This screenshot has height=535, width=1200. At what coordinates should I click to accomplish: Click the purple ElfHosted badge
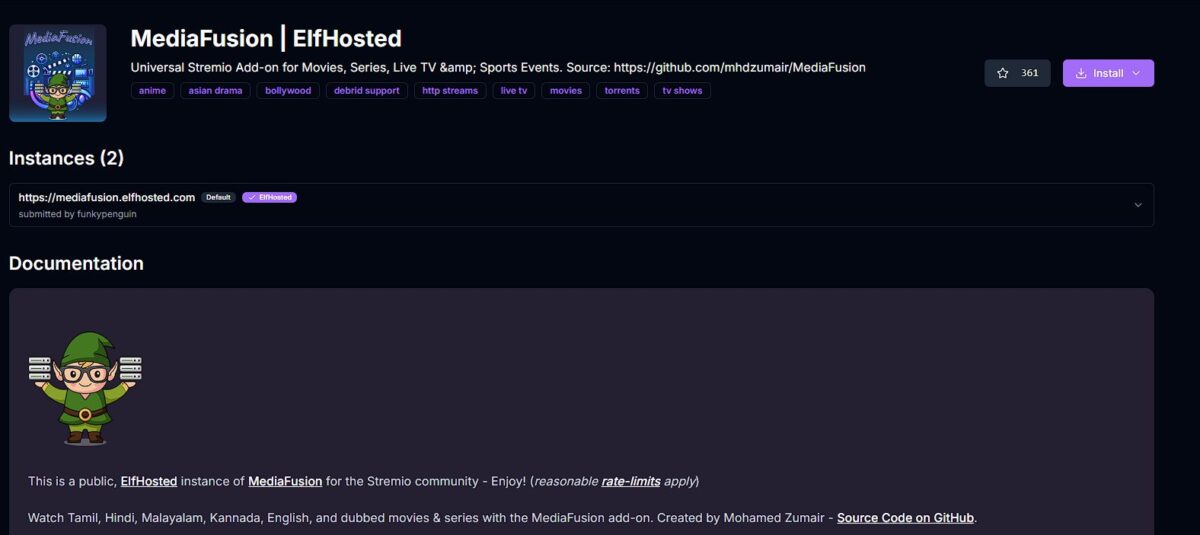tap(269, 197)
